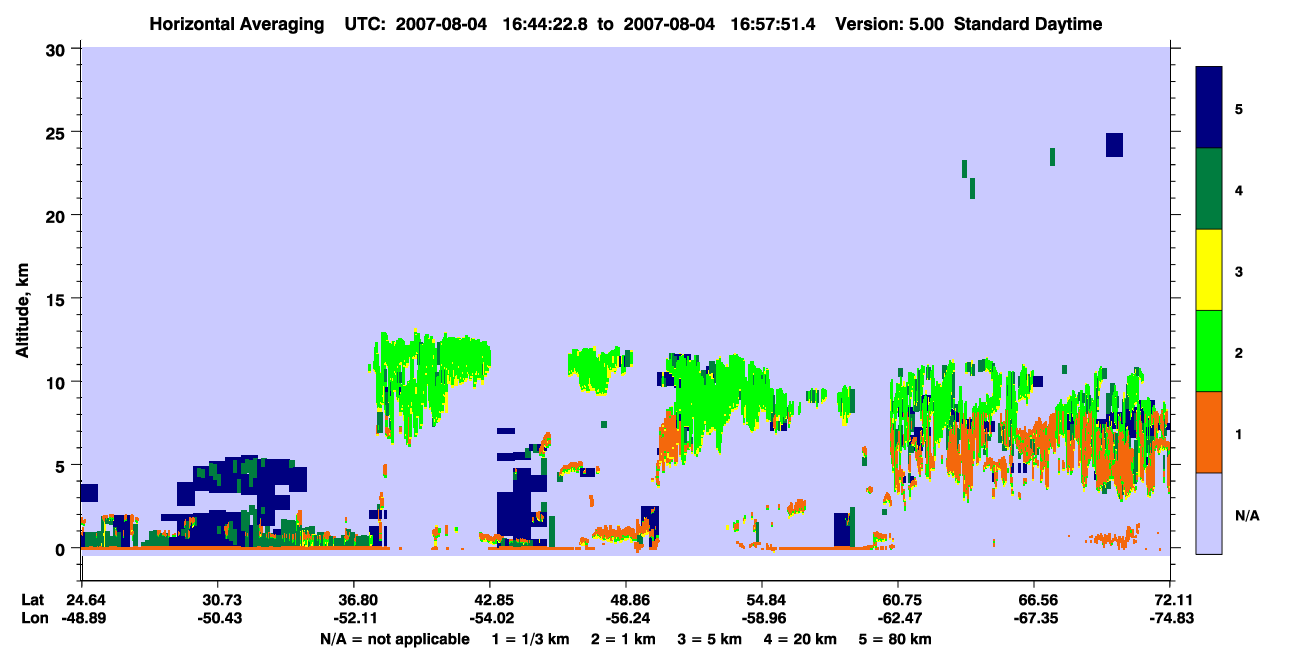Click the bright green level 2 color swatch
The width and height of the screenshot is (1300, 667).
click(1209, 351)
